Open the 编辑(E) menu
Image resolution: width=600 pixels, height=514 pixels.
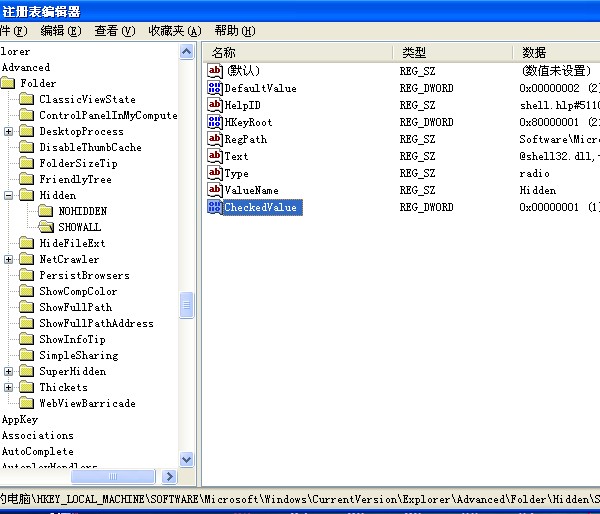pos(61,31)
